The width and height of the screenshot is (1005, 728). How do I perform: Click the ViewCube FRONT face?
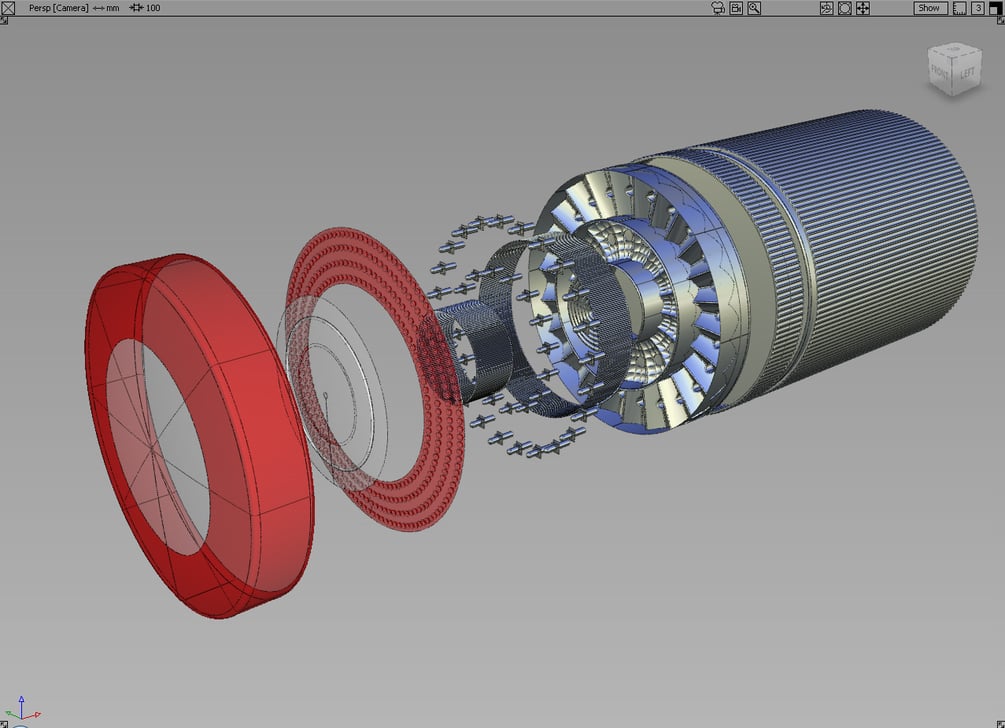(x=940, y=72)
